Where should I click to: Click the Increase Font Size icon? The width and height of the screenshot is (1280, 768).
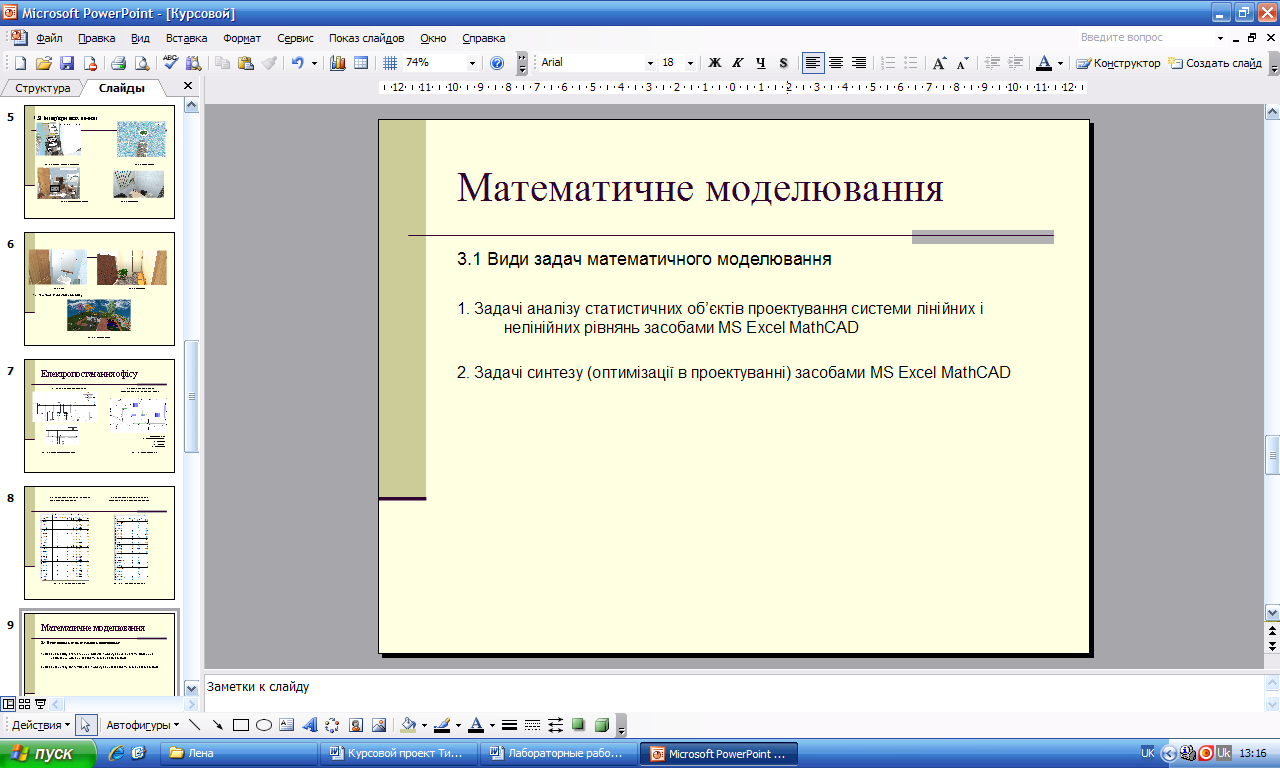click(939, 63)
